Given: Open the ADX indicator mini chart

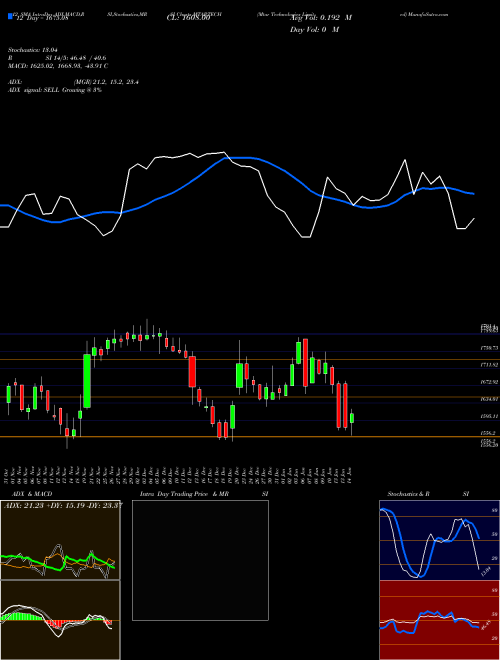Looking at the screenshot, I should click(x=60, y=540).
